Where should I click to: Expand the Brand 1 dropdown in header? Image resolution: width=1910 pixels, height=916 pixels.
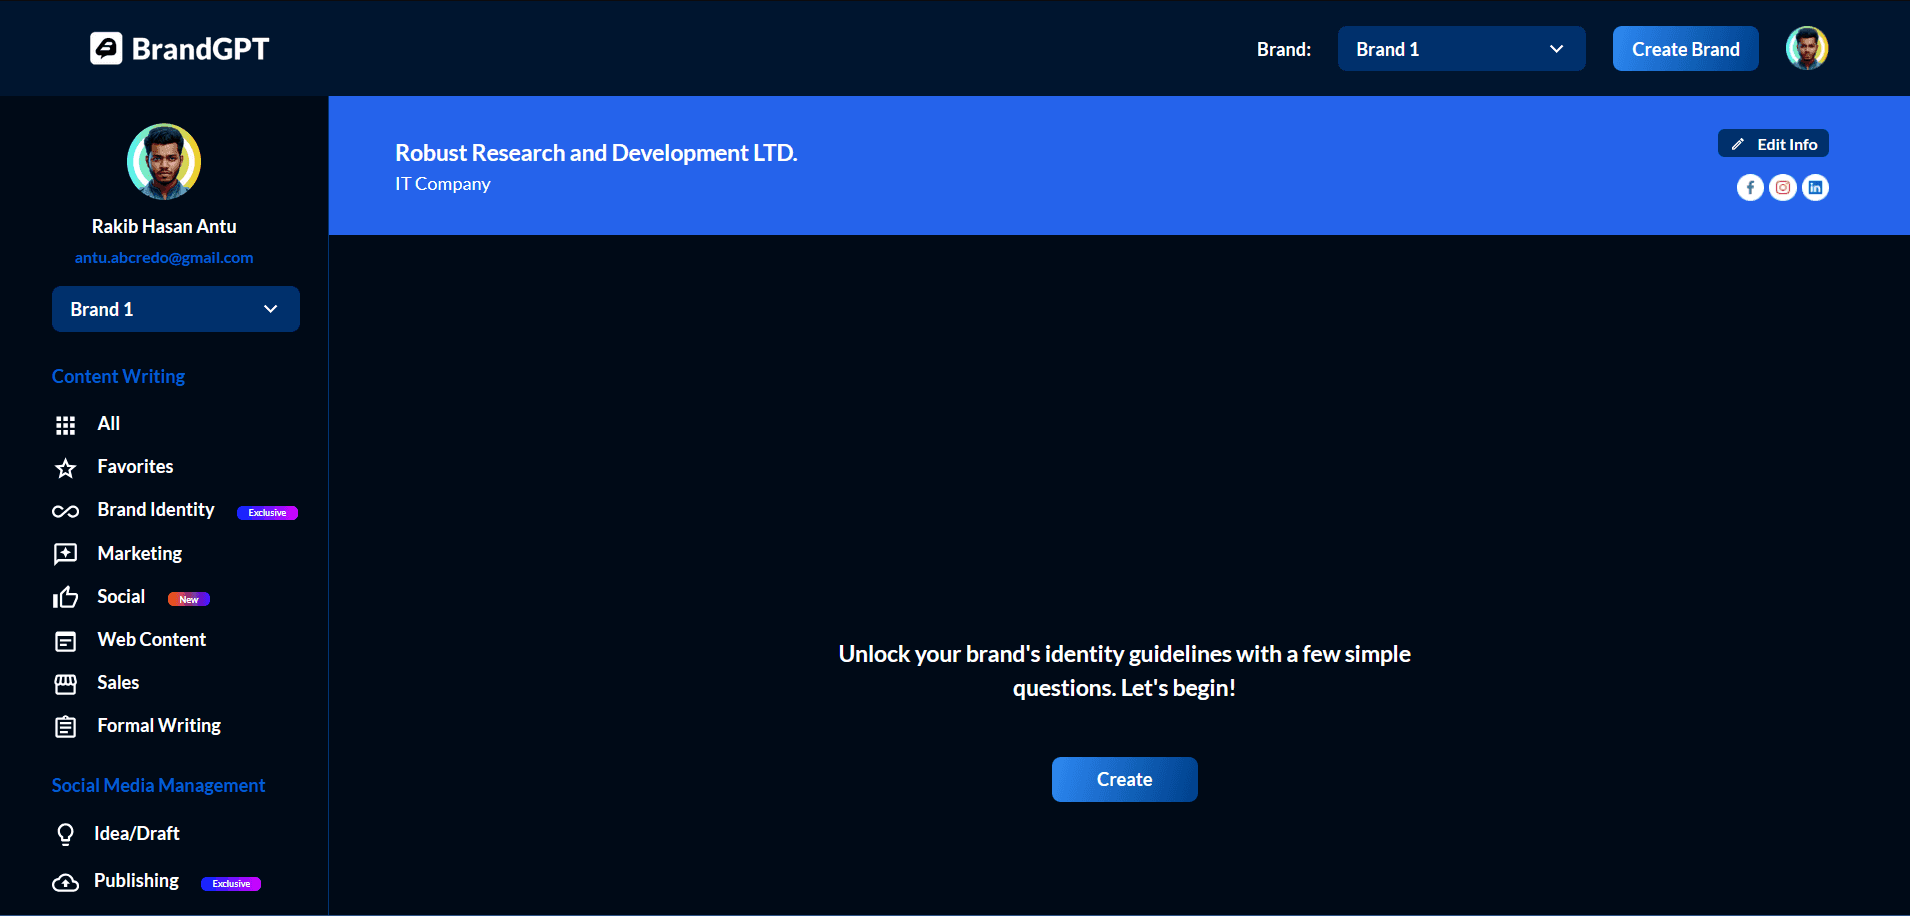(1461, 49)
